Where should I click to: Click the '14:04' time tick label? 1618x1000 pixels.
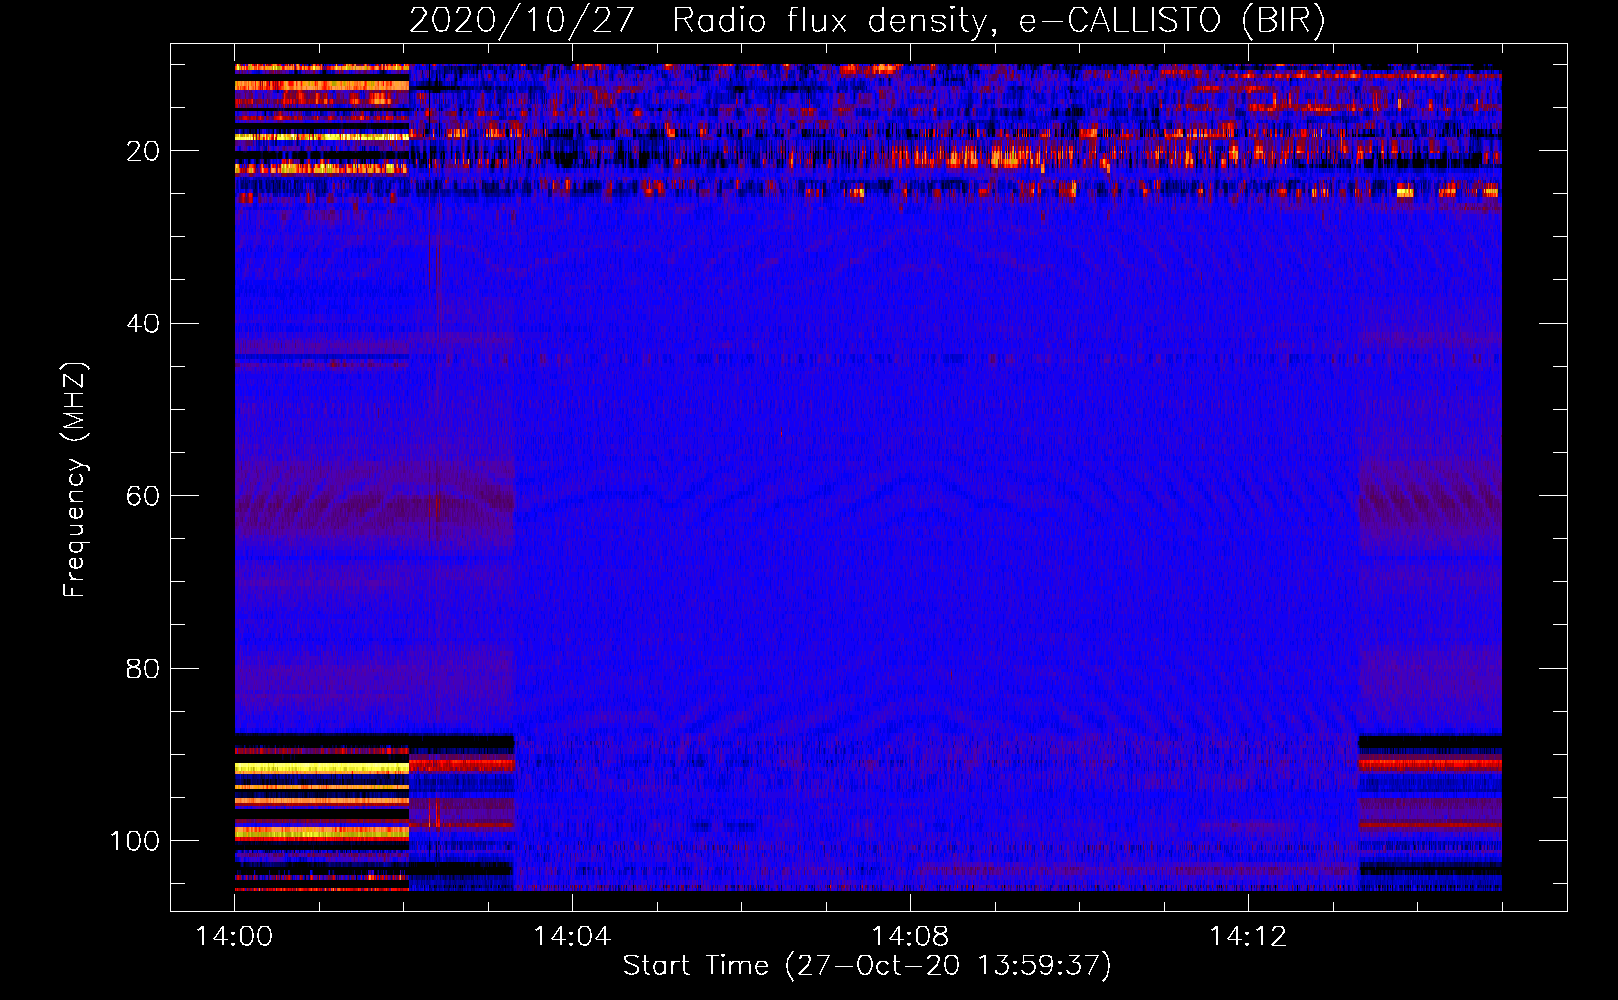572,936
